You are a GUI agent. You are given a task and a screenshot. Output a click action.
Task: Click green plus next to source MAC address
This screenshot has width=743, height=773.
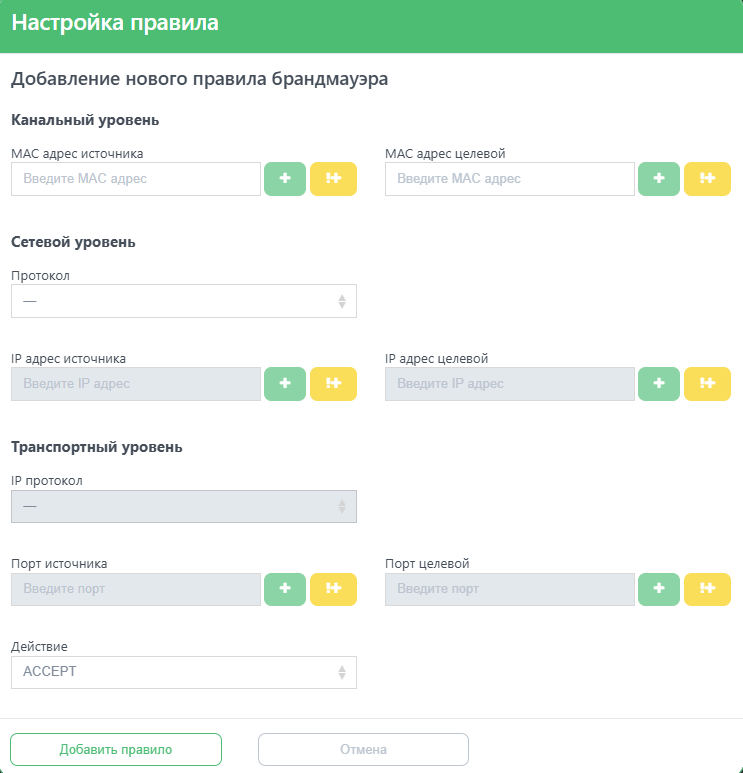click(285, 179)
